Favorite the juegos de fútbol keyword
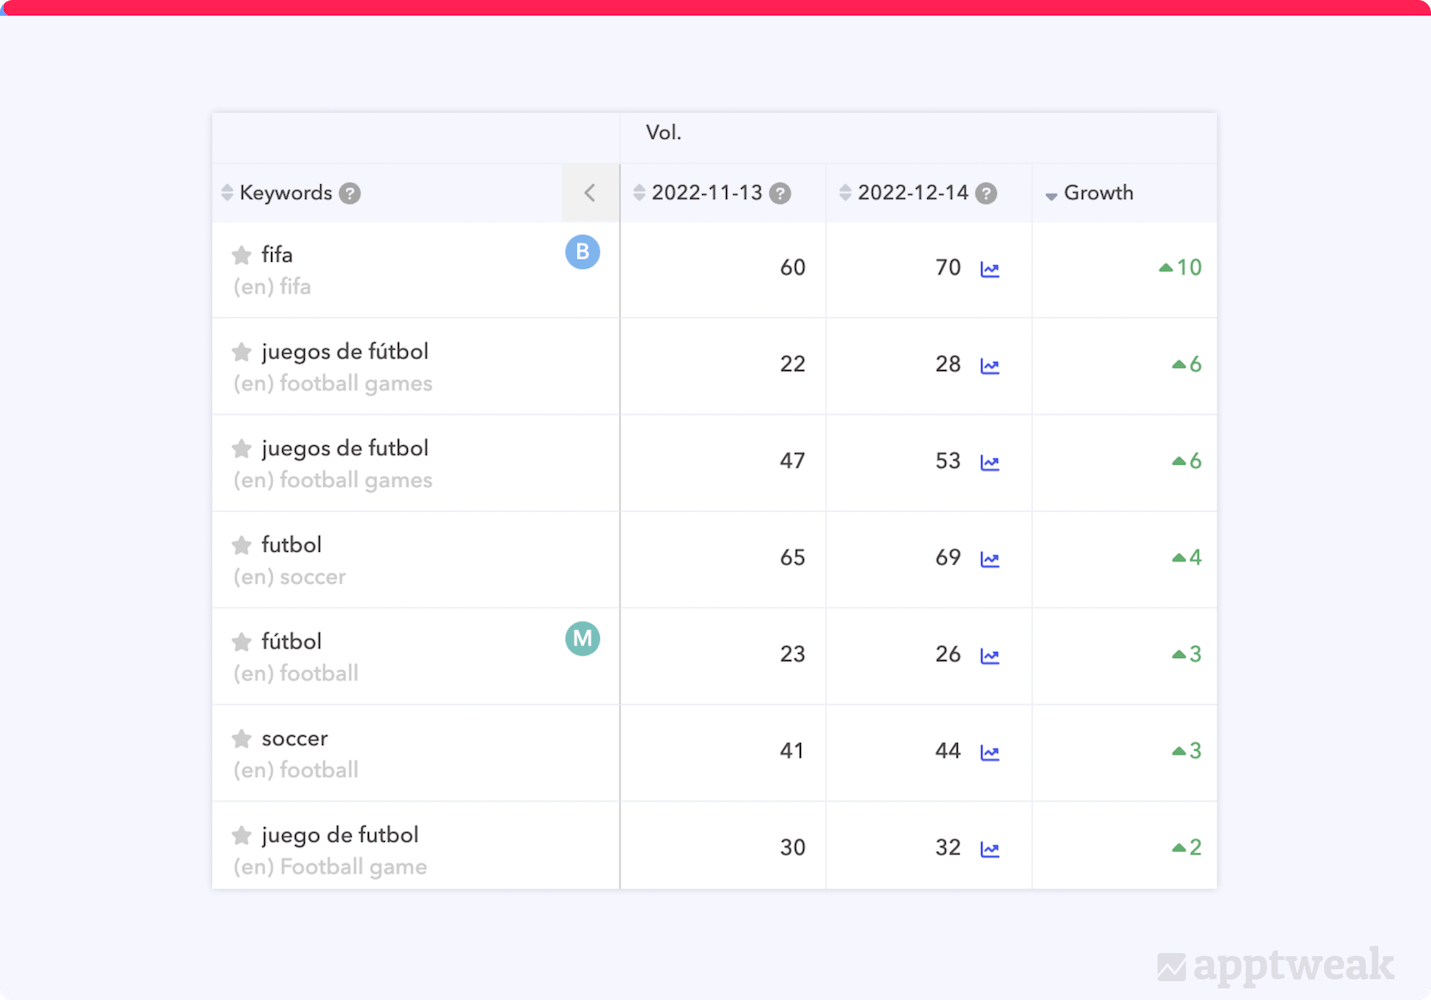The image size is (1431, 1000). pyautogui.click(x=240, y=352)
